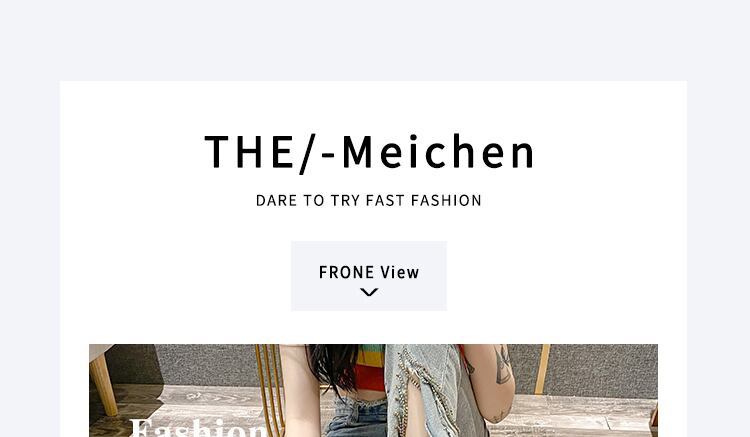Screen dimensions: 750x437
Task: Open the fashion model banner photo
Action: [373, 391]
